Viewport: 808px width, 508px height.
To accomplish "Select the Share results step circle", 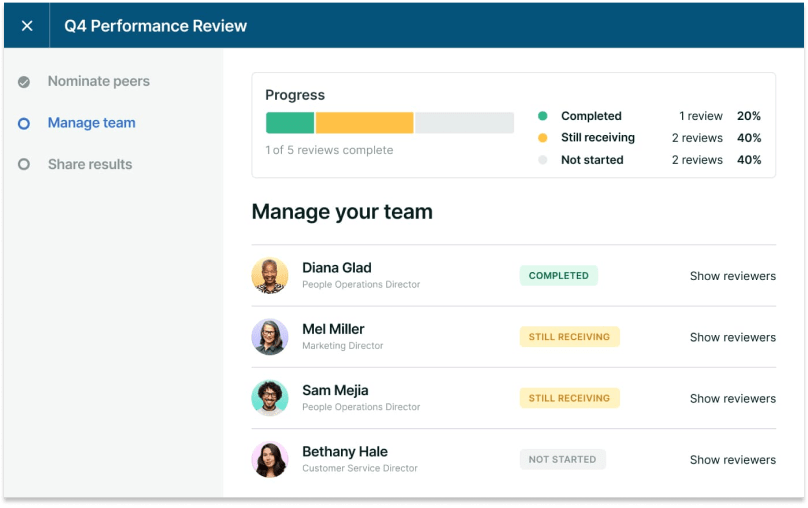I will pyautogui.click(x=24, y=165).
